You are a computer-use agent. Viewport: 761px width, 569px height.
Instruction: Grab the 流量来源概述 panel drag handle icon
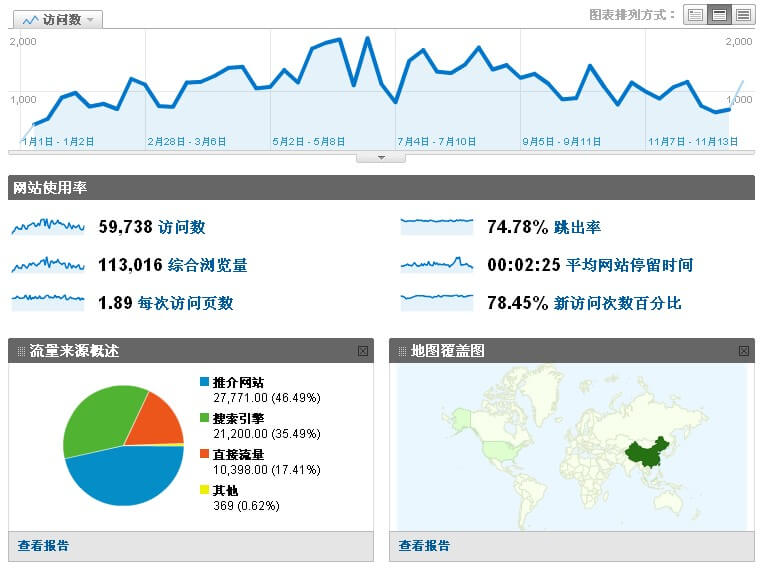(21, 351)
